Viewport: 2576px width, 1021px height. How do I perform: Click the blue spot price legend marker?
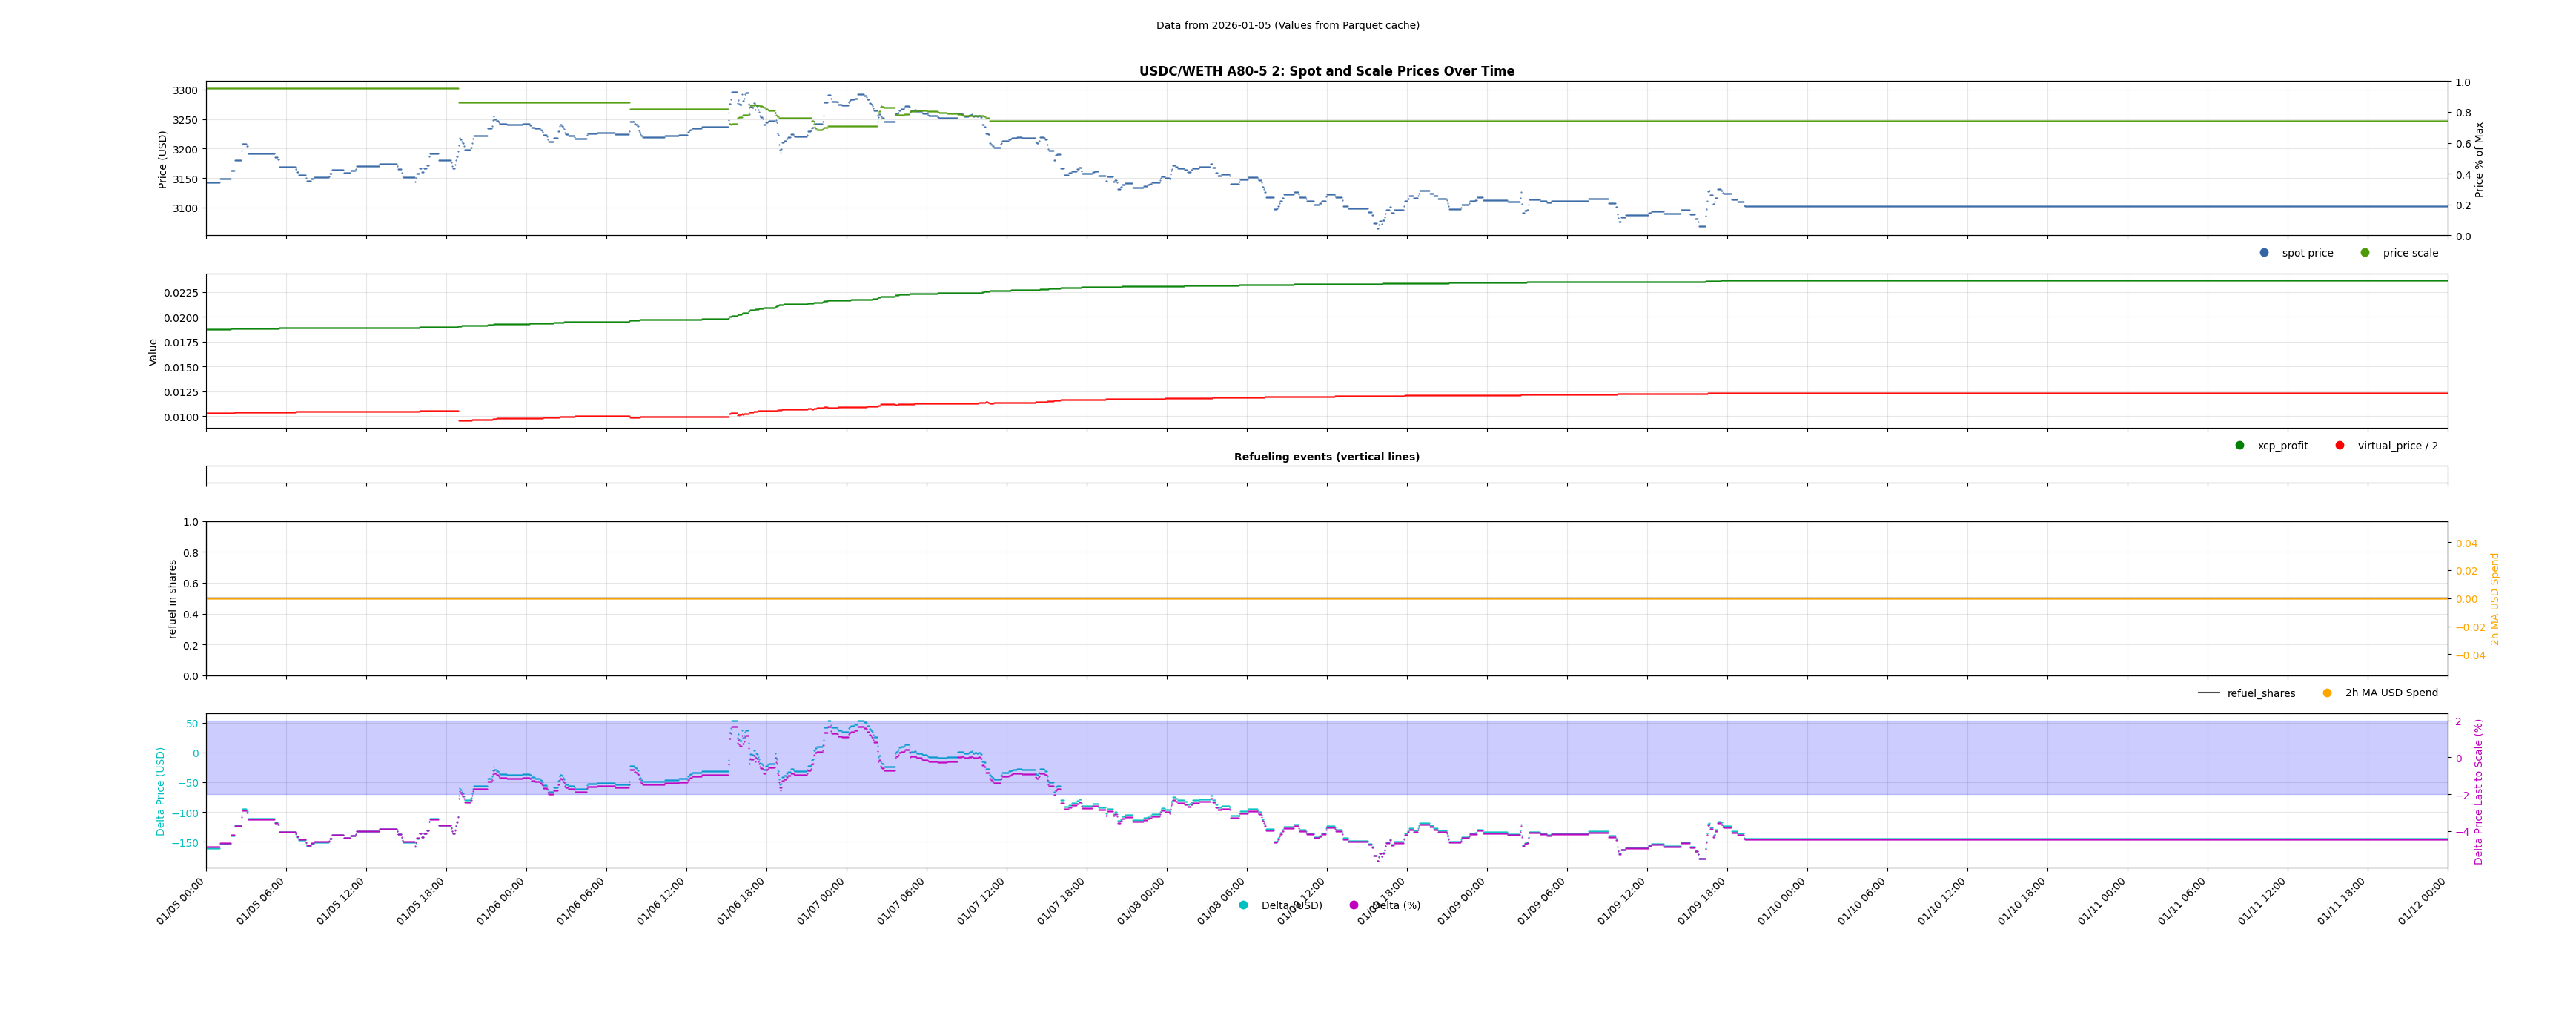point(2264,253)
